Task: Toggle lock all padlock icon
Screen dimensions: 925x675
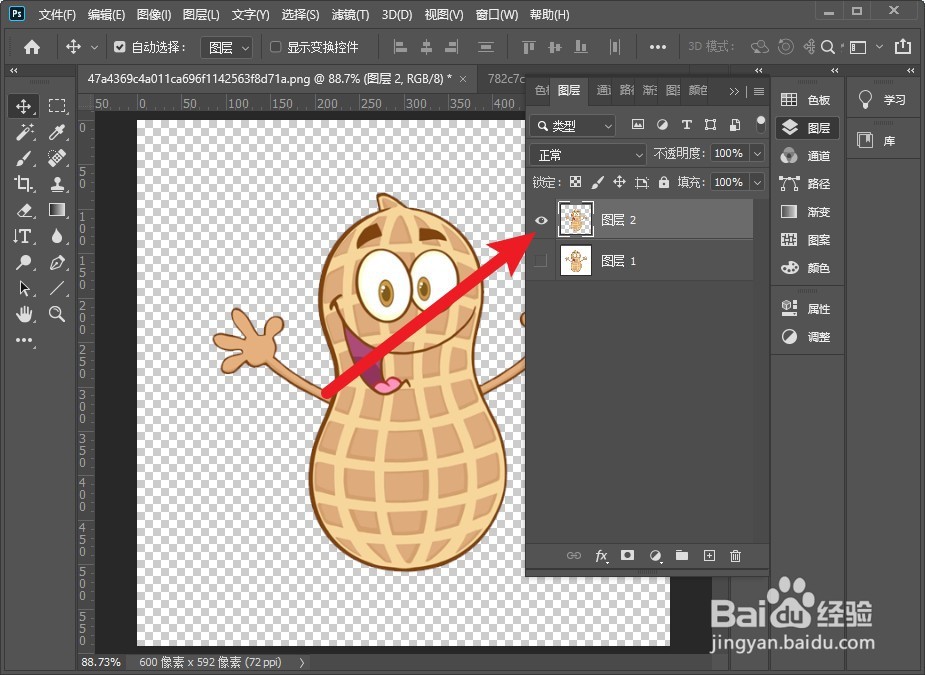Action: click(x=664, y=182)
